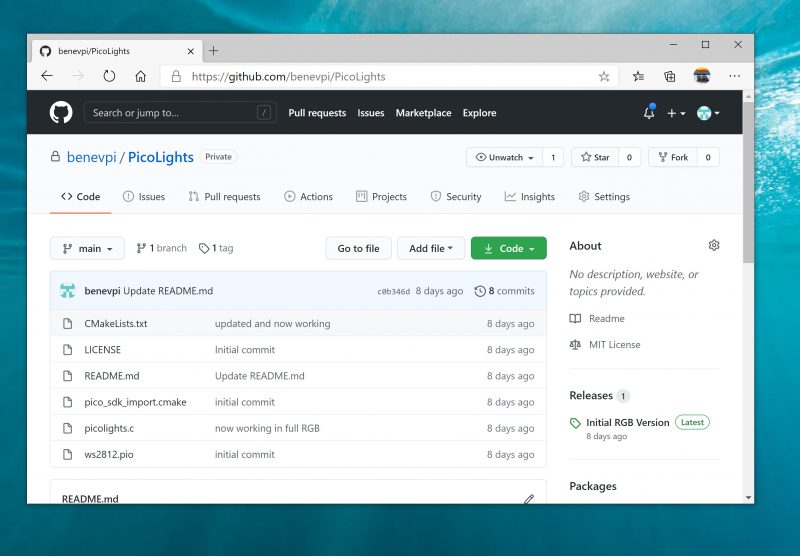The width and height of the screenshot is (800, 556).
Task: Go to browser home page
Action: [140, 76]
